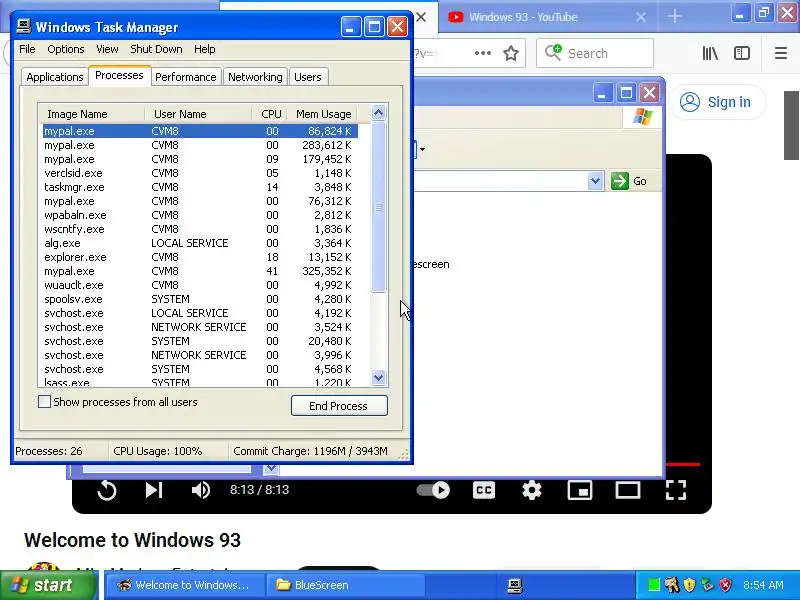
Task: Skip to the next video
Action: tap(154, 490)
